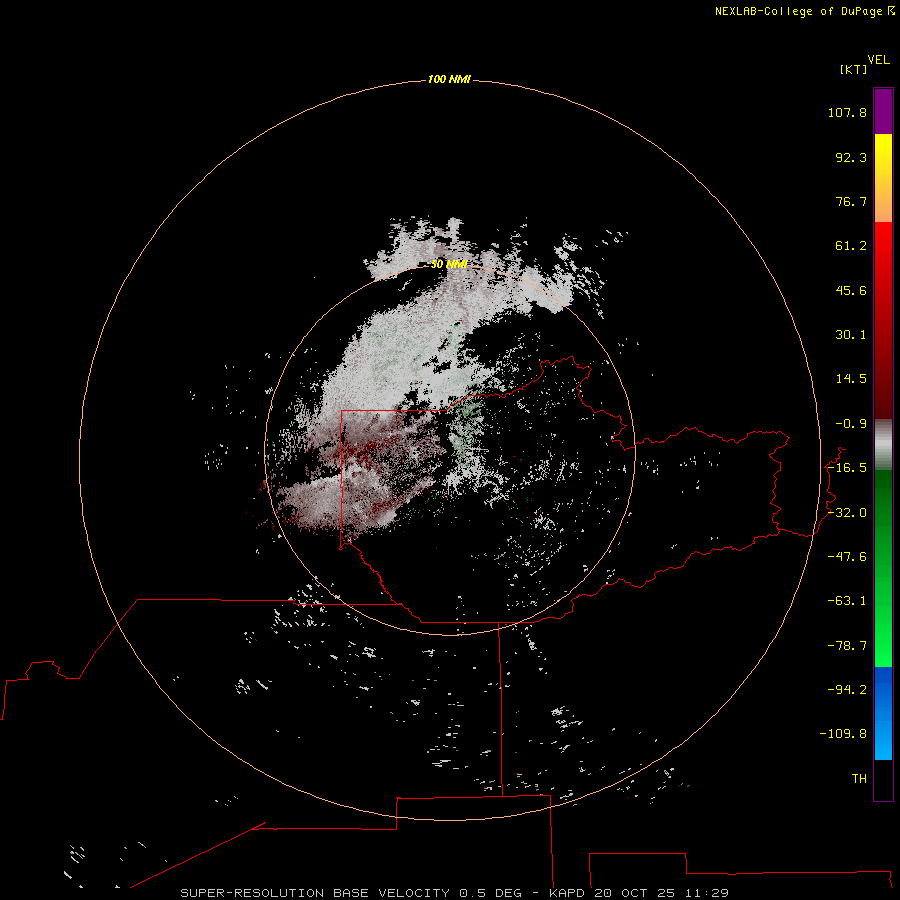
Task: Click the 50 NMI range ring label
Action: tap(449, 264)
